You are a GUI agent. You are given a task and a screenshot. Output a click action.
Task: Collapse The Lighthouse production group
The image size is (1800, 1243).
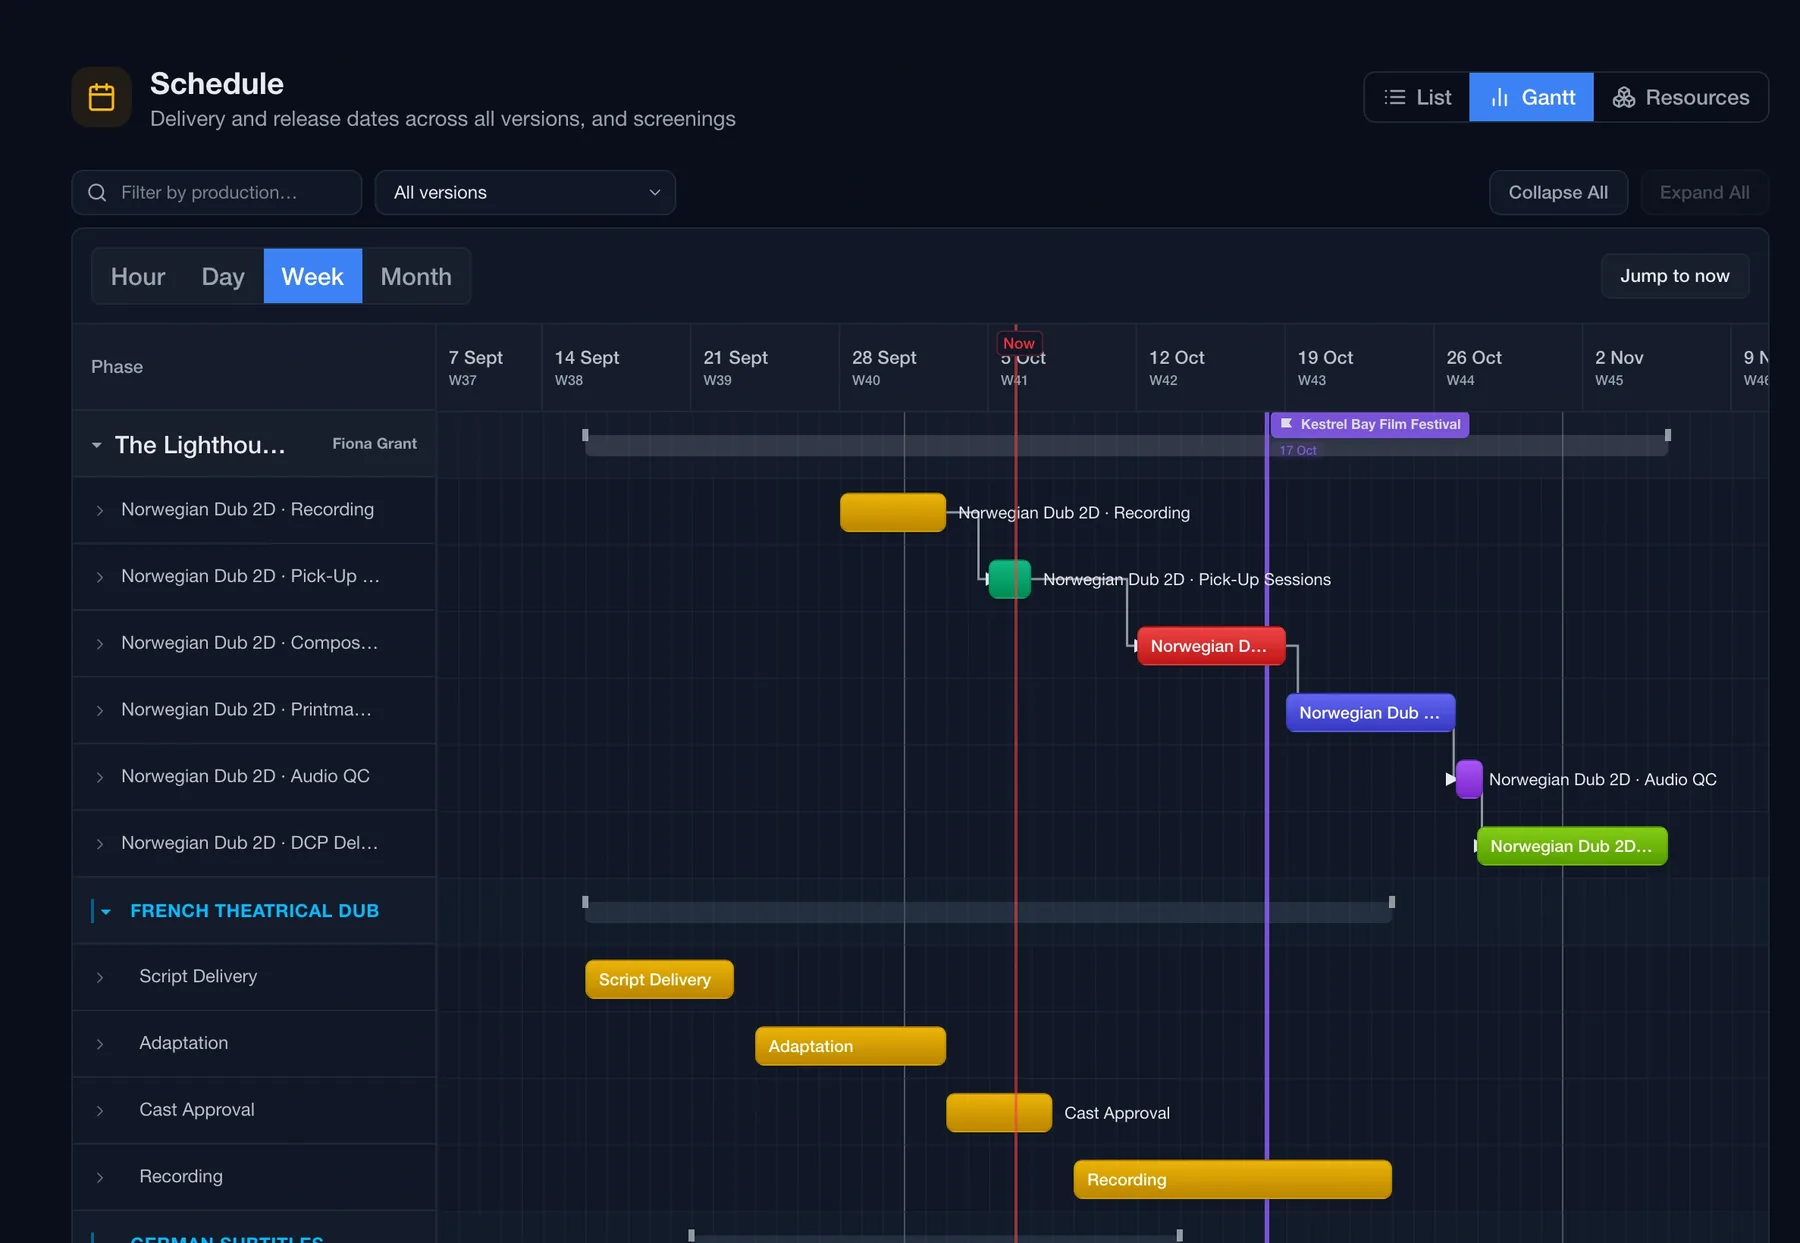(x=97, y=445)
